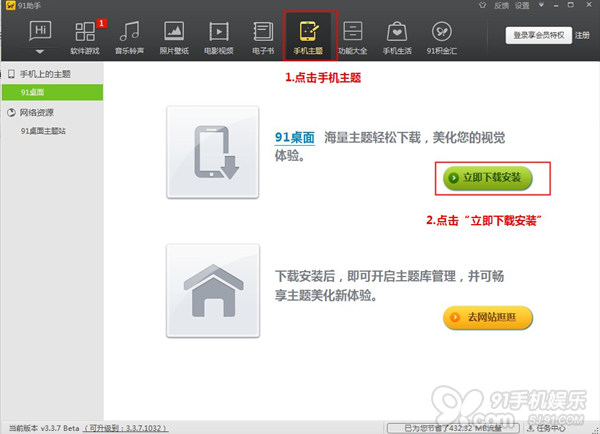Select 手机主题 phone themes tab
The image size is (600, 434).
308,38
